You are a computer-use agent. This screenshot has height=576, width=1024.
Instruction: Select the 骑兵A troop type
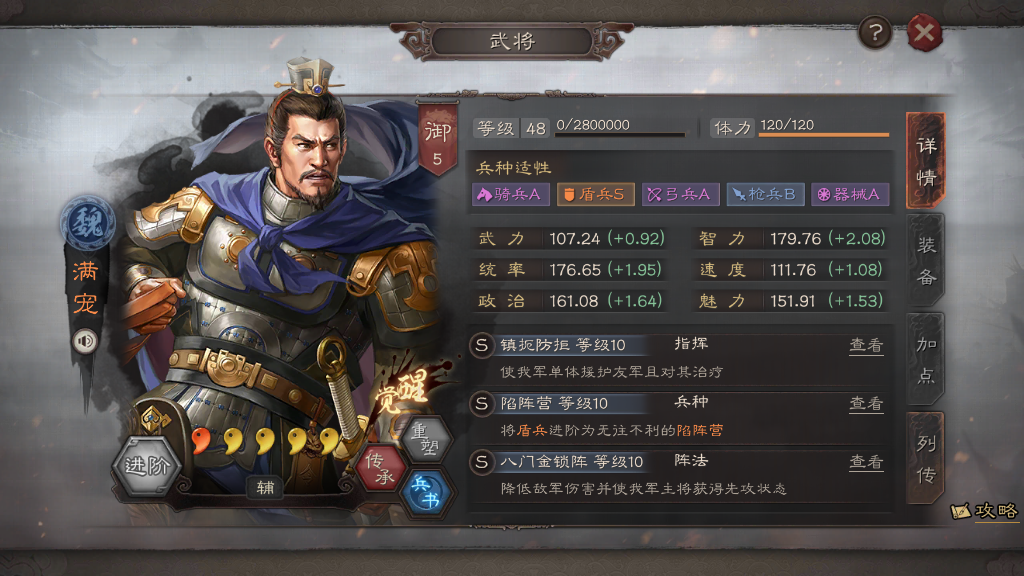pyautogui.click(x=510, y=194)
